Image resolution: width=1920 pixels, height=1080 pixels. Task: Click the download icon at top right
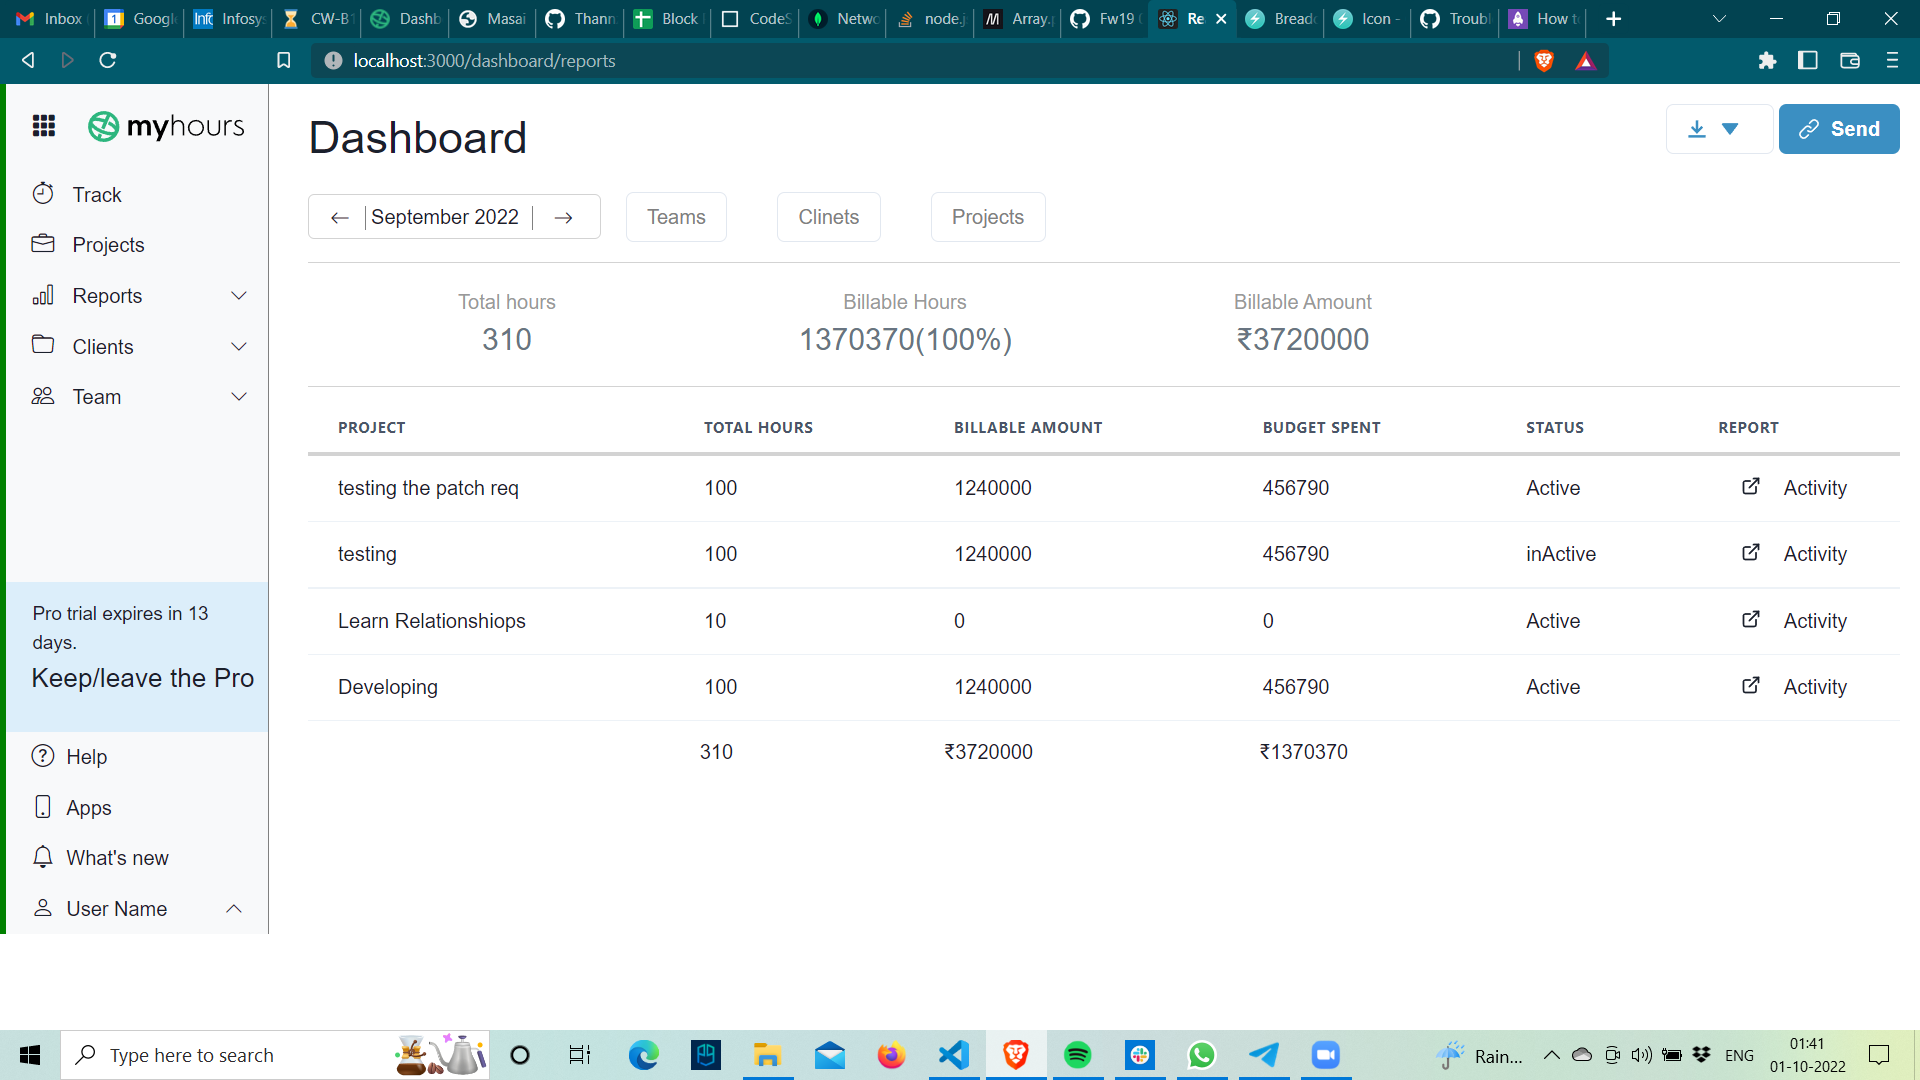[1697, 129]
